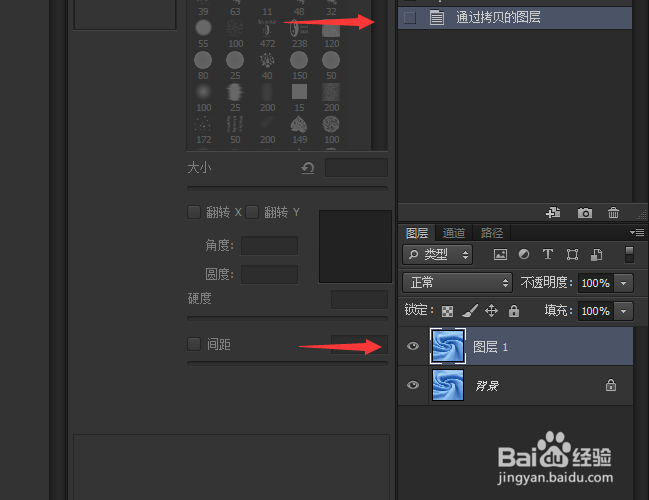Select the 100 speckle brush above 80
Image resolution: width=649 pixels, height=500 pixels.
tap(235, 33)
